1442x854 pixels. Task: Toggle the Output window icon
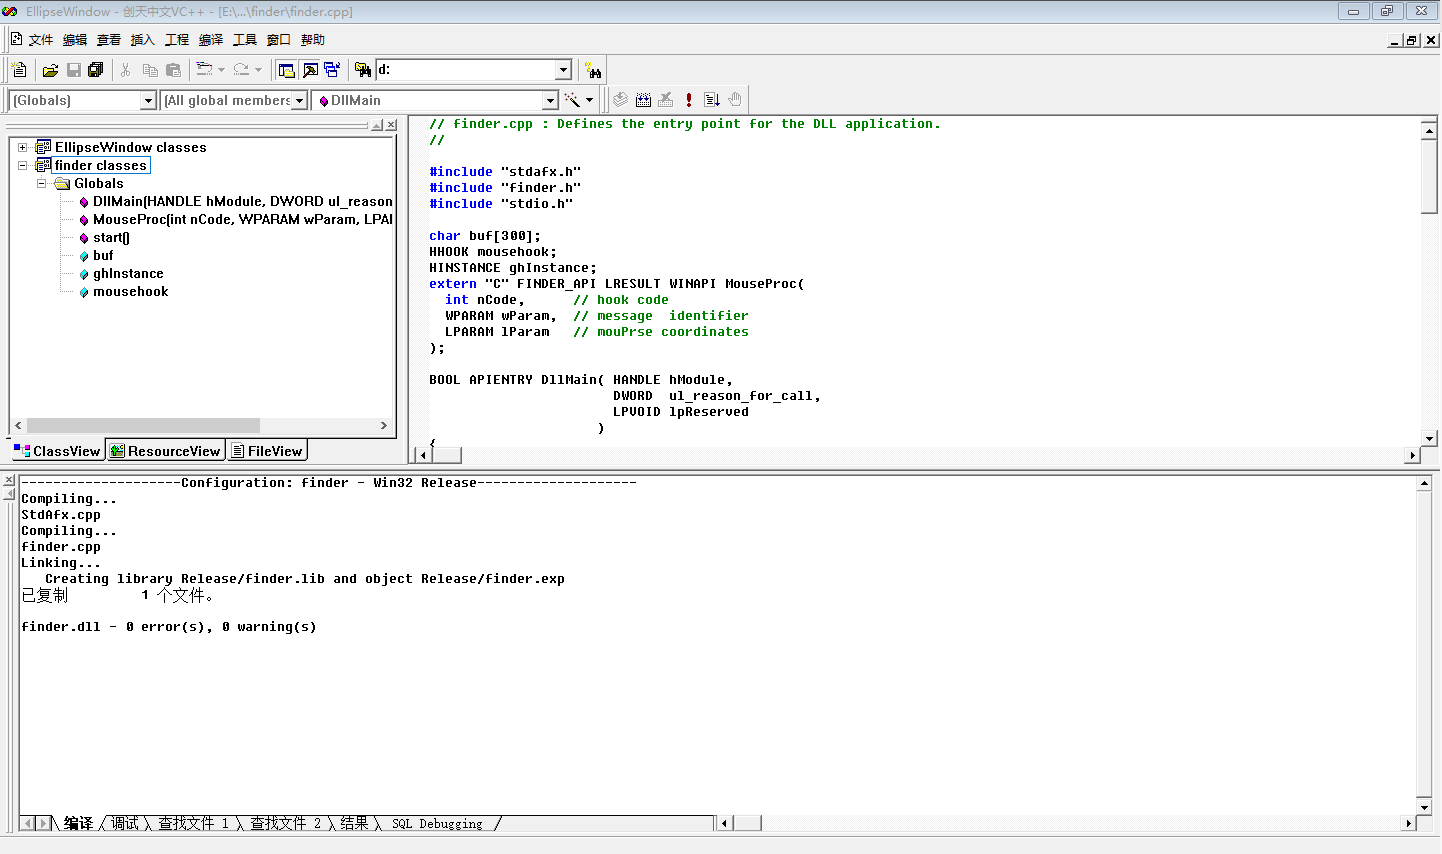click(310, 70)
